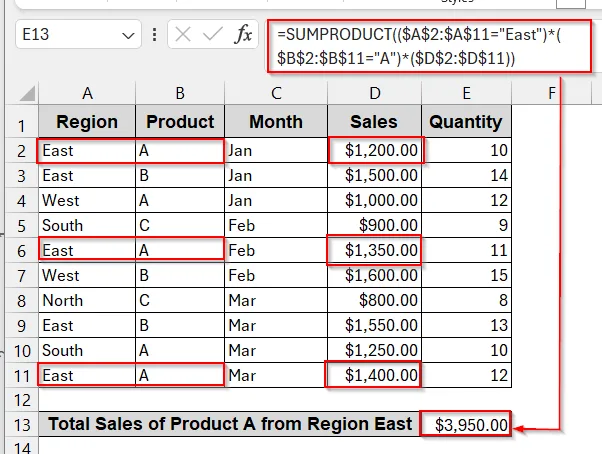Select the cell with $1,500.00
The width and height of the screenshot is (602, 454).
(x=374, y=175)
